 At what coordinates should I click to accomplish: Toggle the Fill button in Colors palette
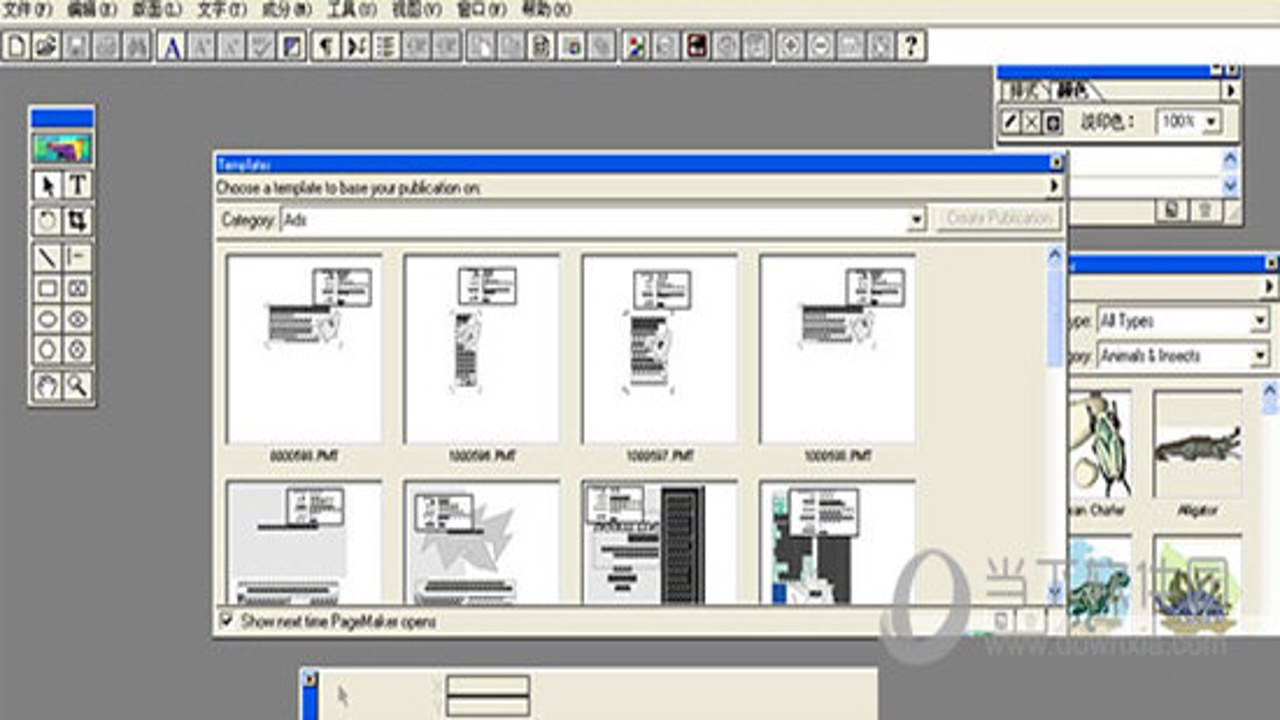pos(1032,122)
